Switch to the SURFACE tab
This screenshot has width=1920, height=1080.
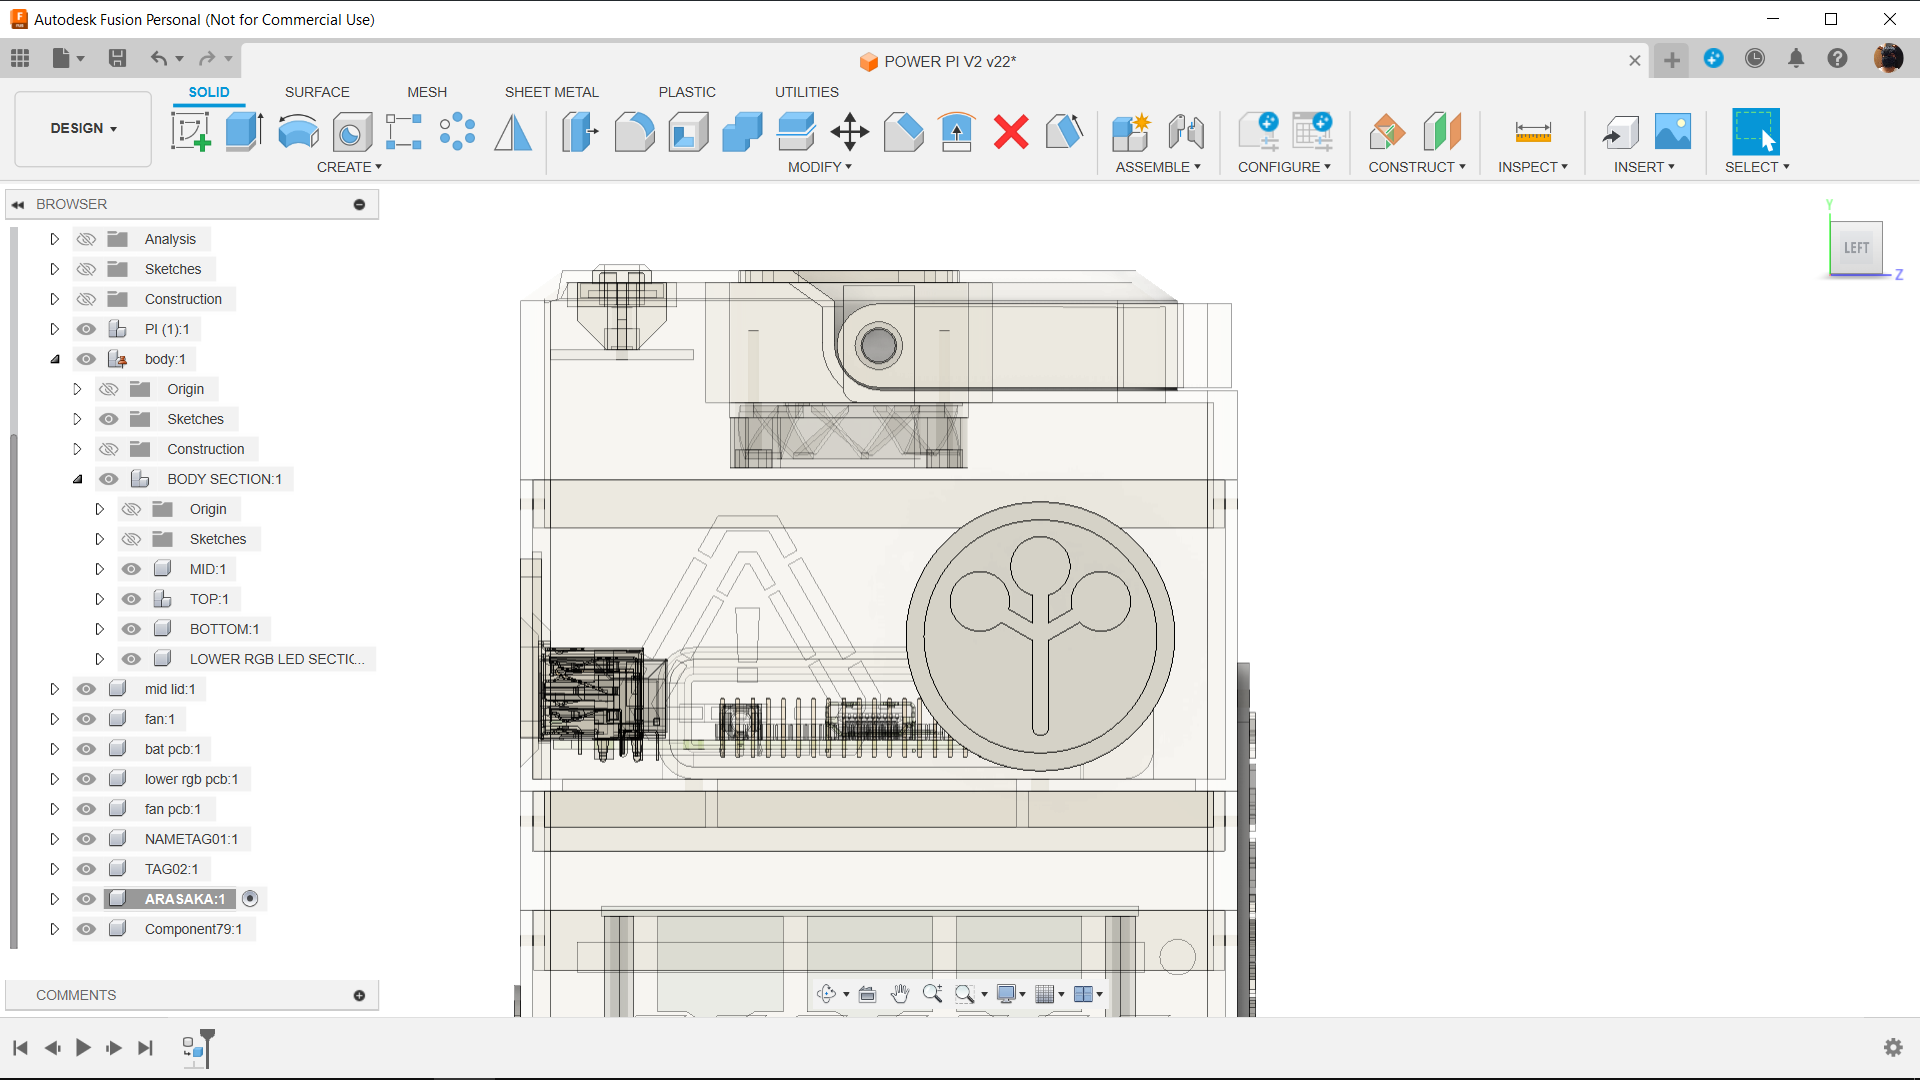pos(316,91)
